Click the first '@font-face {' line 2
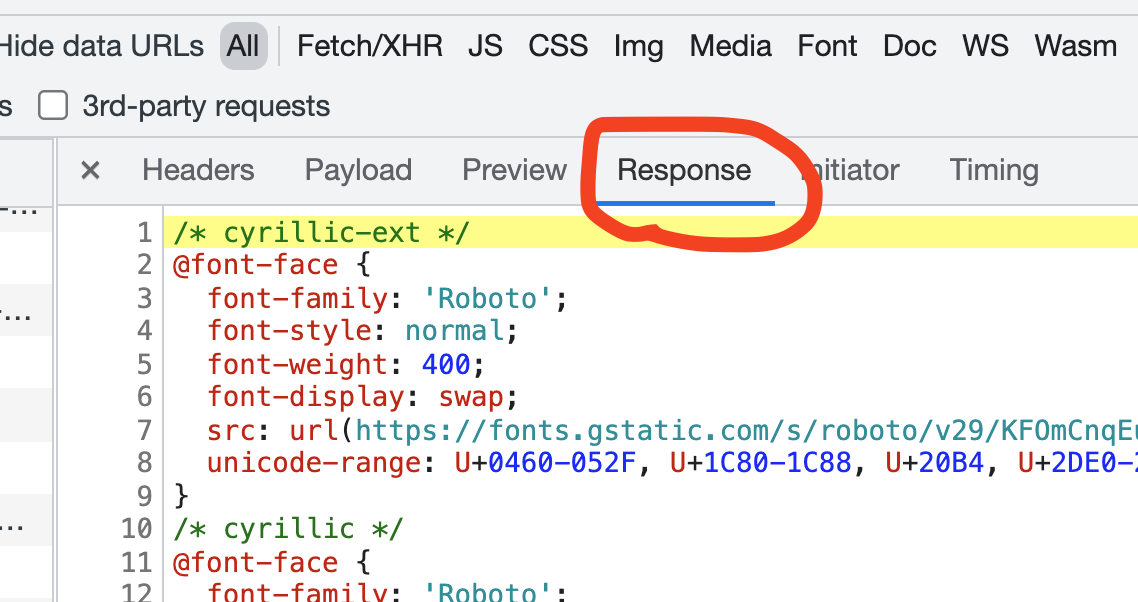 (x=272, y=265)
